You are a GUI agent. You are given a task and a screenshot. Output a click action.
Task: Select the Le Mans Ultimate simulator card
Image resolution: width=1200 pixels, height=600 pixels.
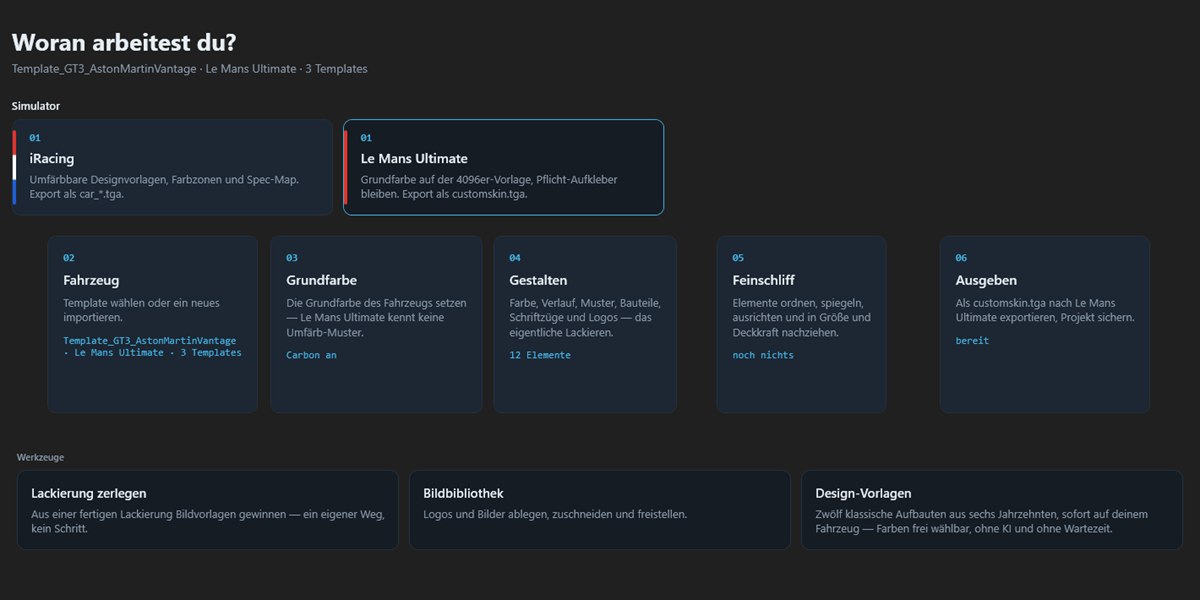[x=503, y=167]
